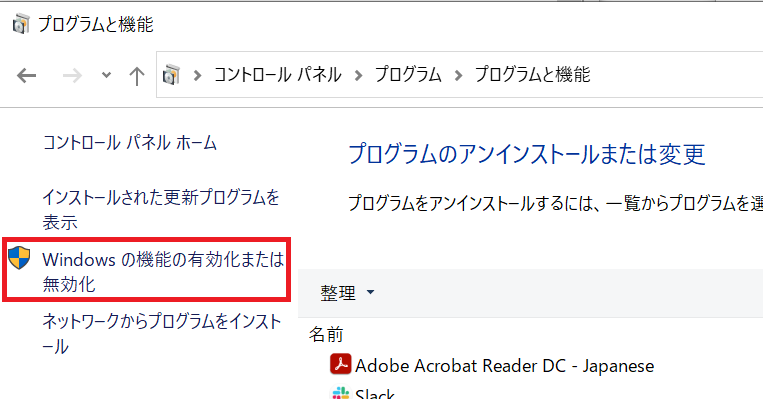Viewport: 763px width, 399px height.
Task: Expand chevron after コントロール パネル breadcrumb
Action: coord(359,75)
